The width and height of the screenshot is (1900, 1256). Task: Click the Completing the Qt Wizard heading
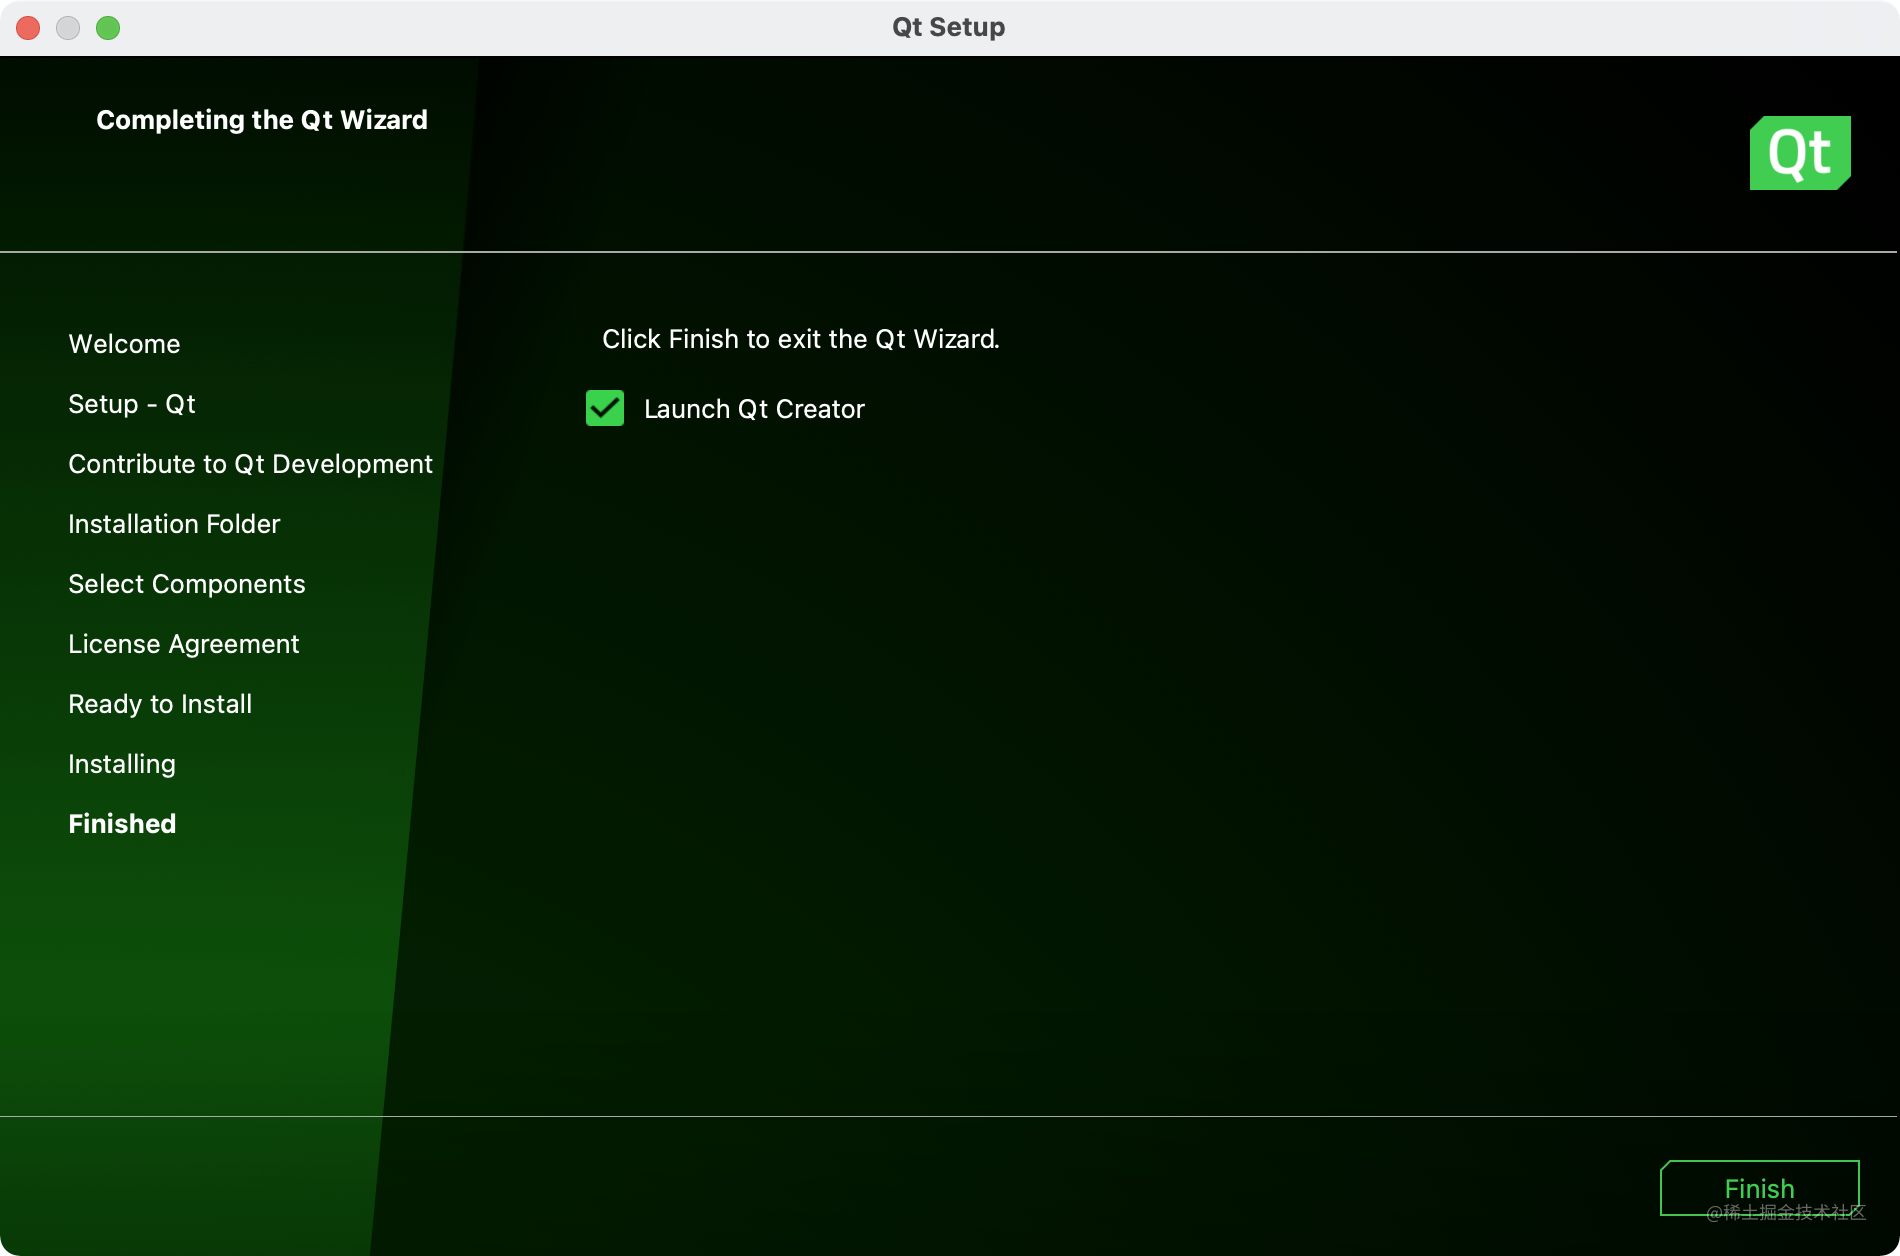(262, 120)
